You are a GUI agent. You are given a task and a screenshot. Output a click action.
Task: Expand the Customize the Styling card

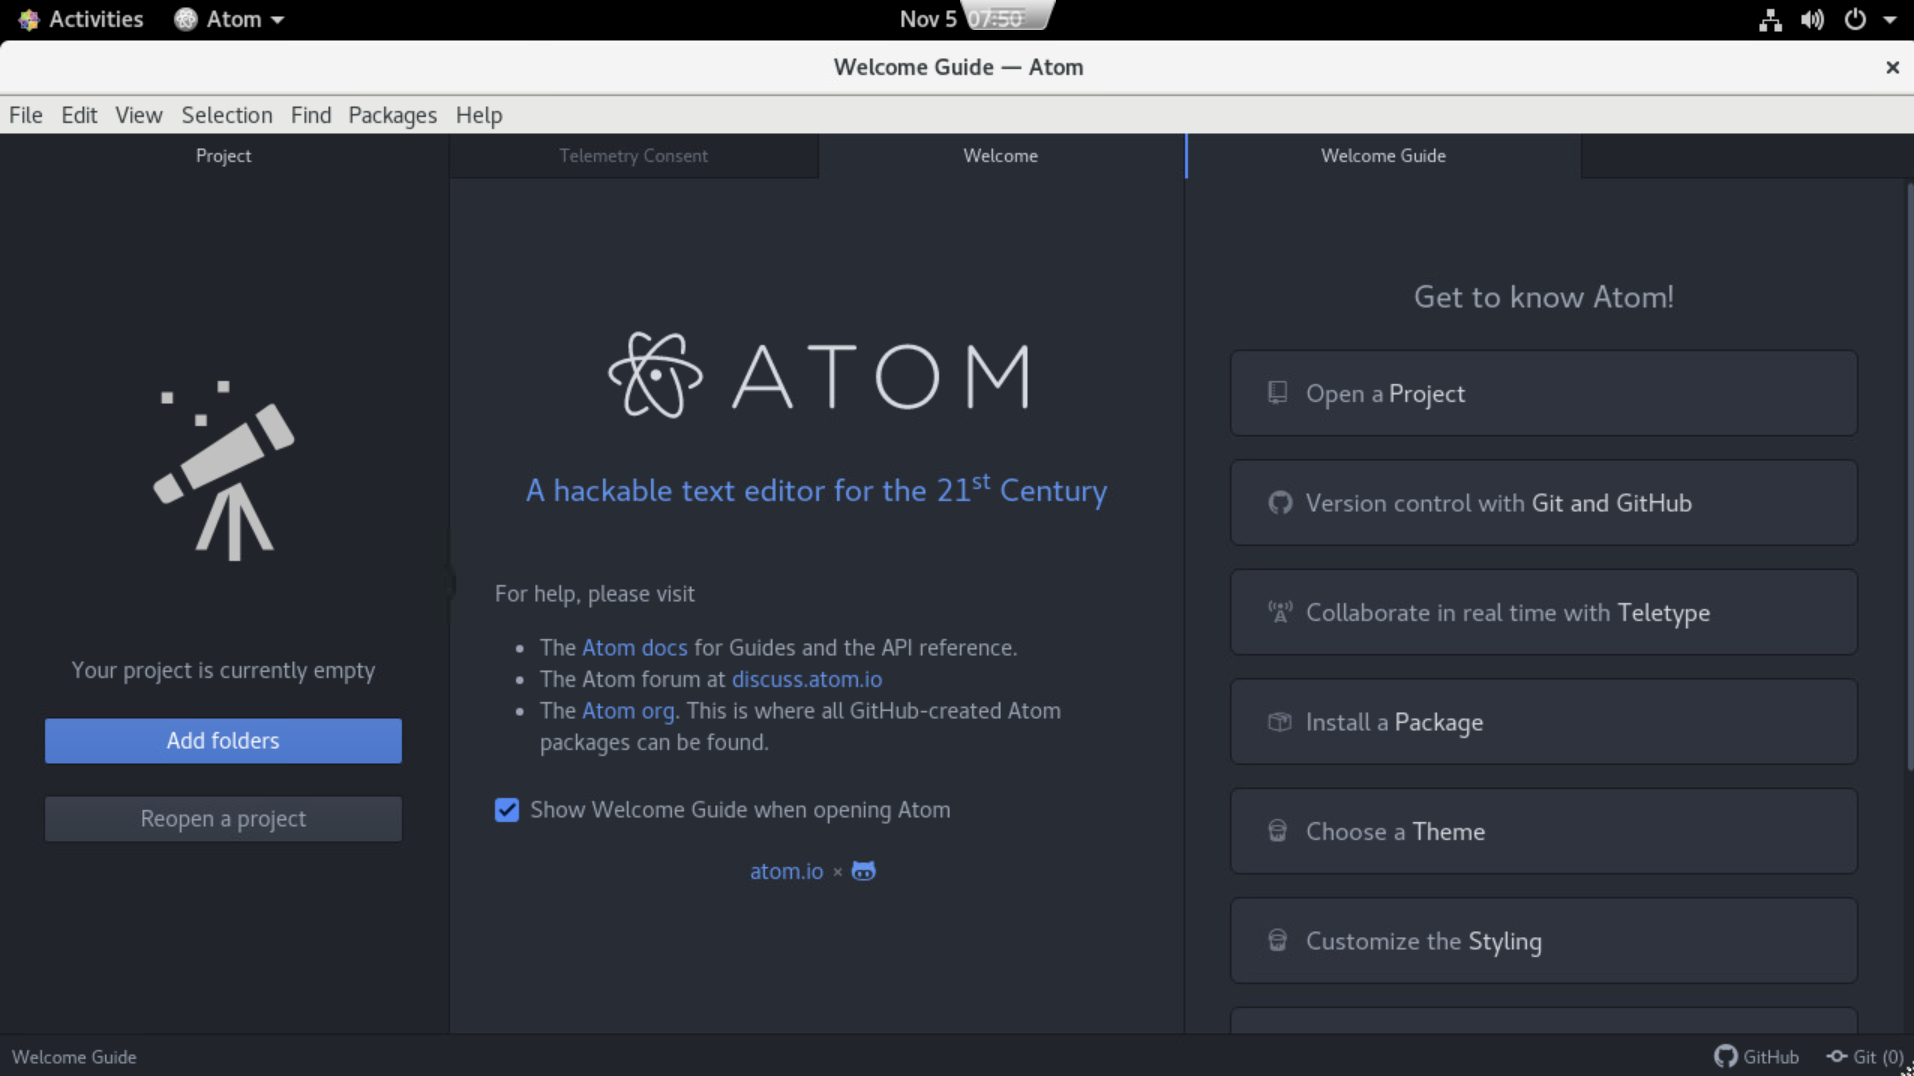pyautogui.click(x=1543, y=941)
